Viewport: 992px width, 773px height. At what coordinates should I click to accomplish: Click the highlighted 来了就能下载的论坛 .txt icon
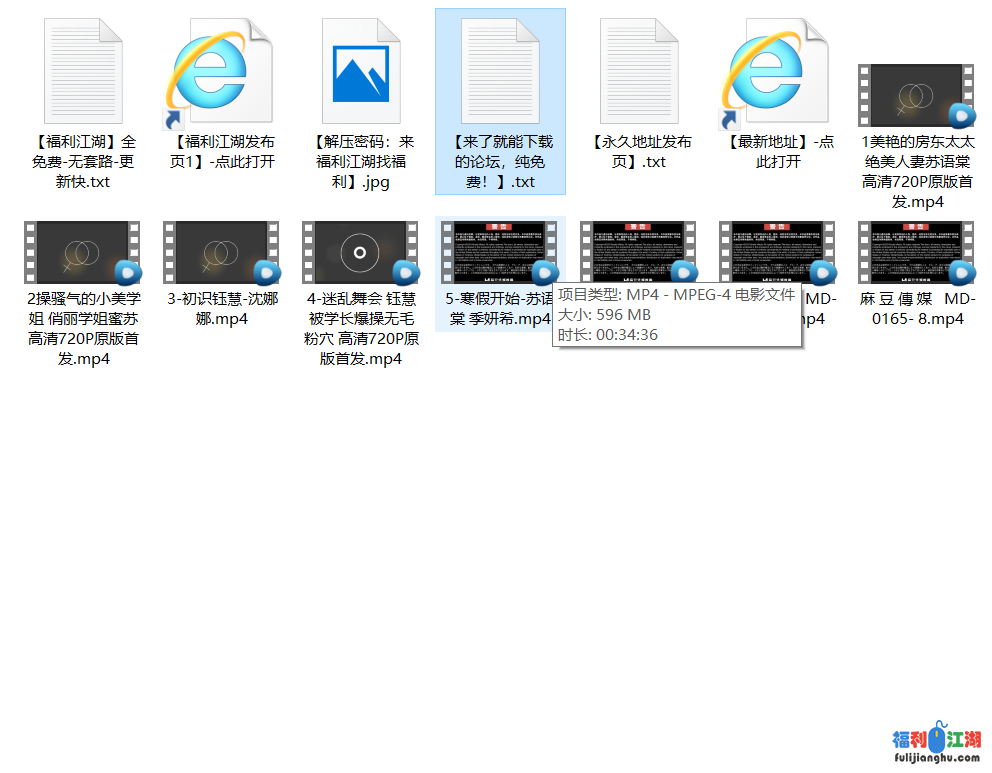[500, 70]
